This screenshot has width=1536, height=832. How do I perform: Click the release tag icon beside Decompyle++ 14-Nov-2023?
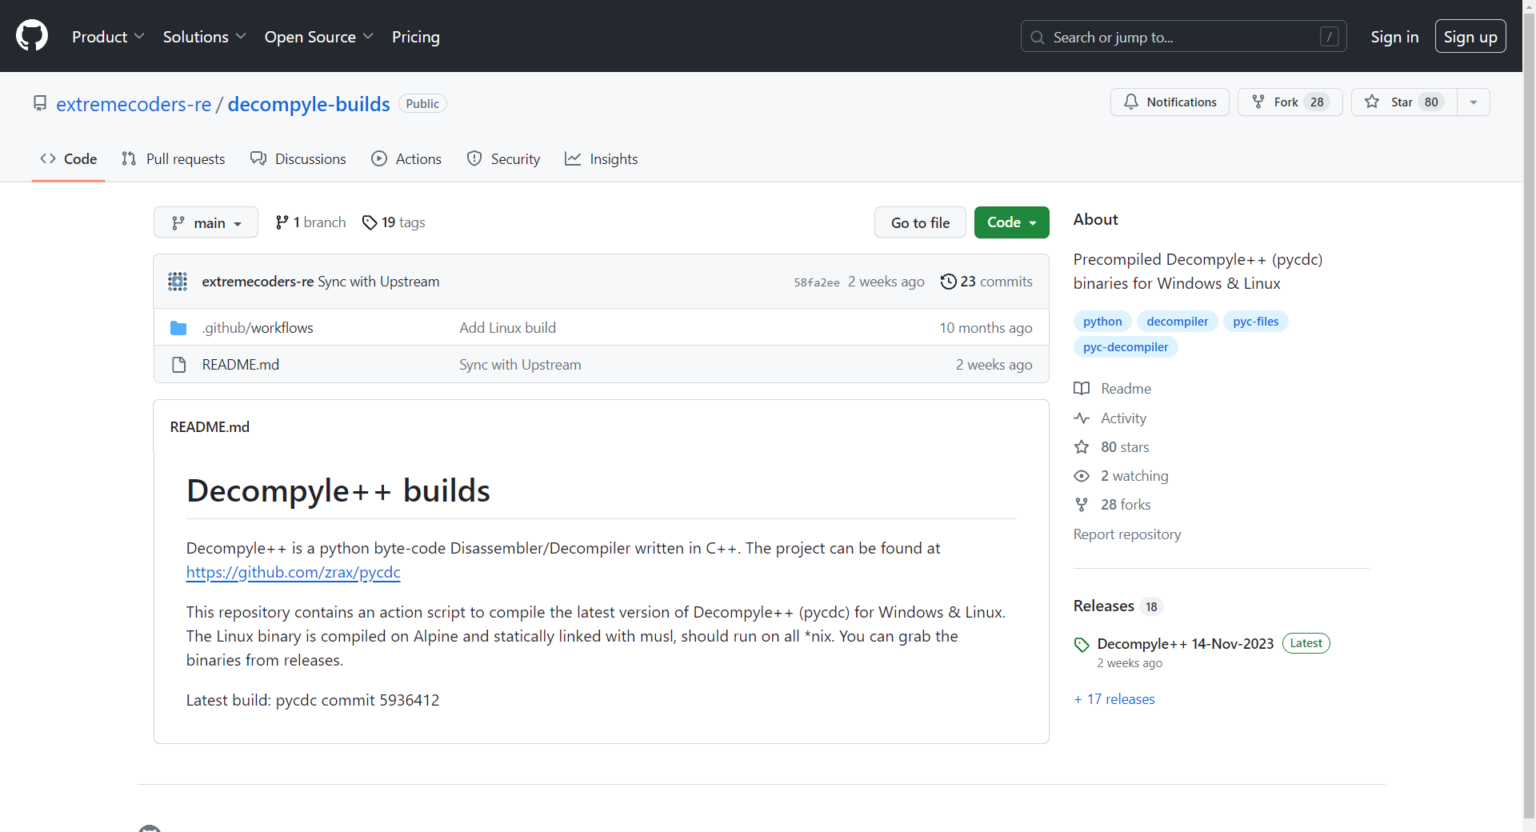pos(1081,643)
